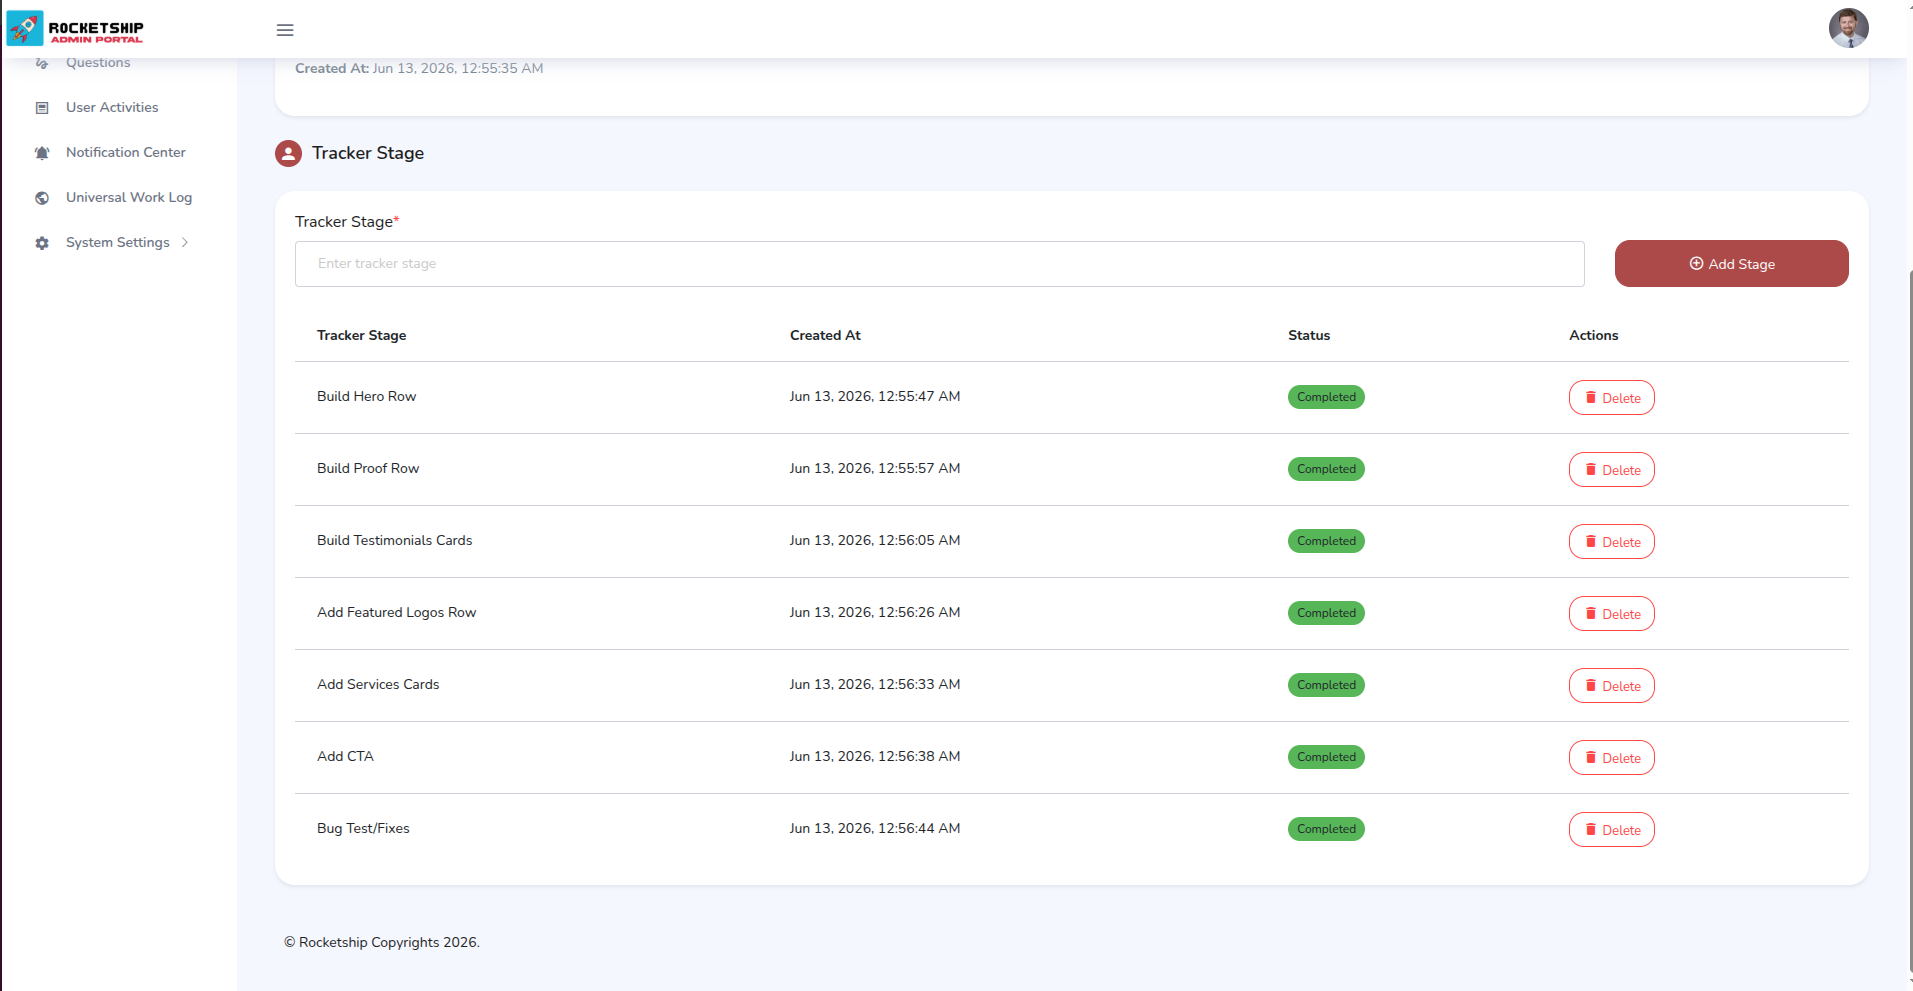Open Notification Center in the sidebar
Viewport: 1913px width, 991px height.
point(126,152)
